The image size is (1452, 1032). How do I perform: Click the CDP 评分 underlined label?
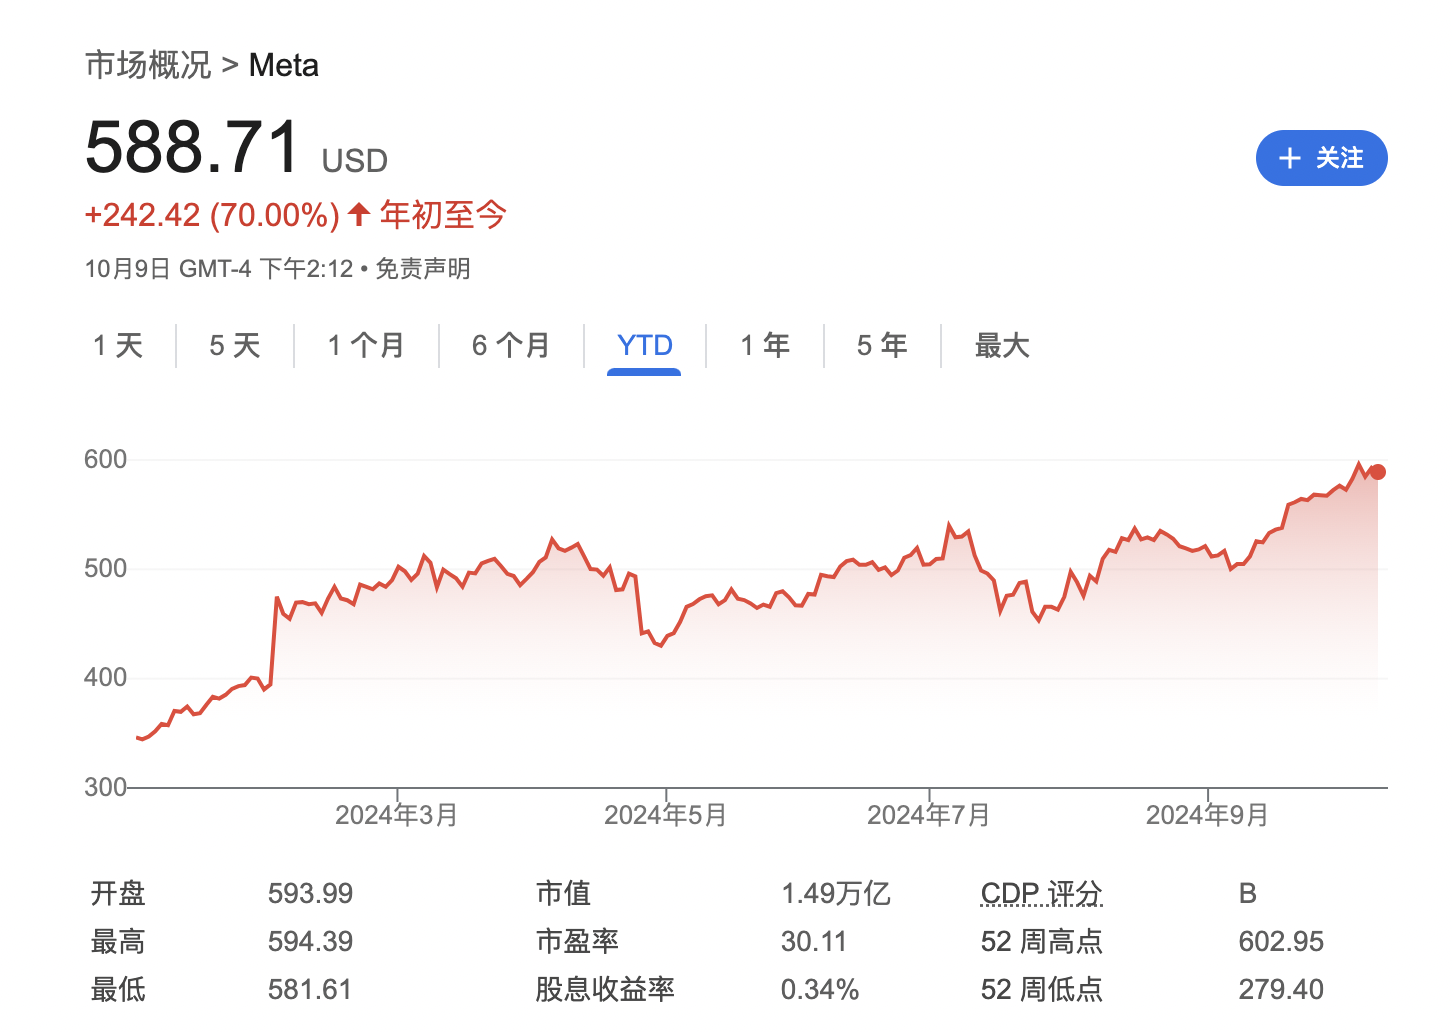tap(1041, 893)
